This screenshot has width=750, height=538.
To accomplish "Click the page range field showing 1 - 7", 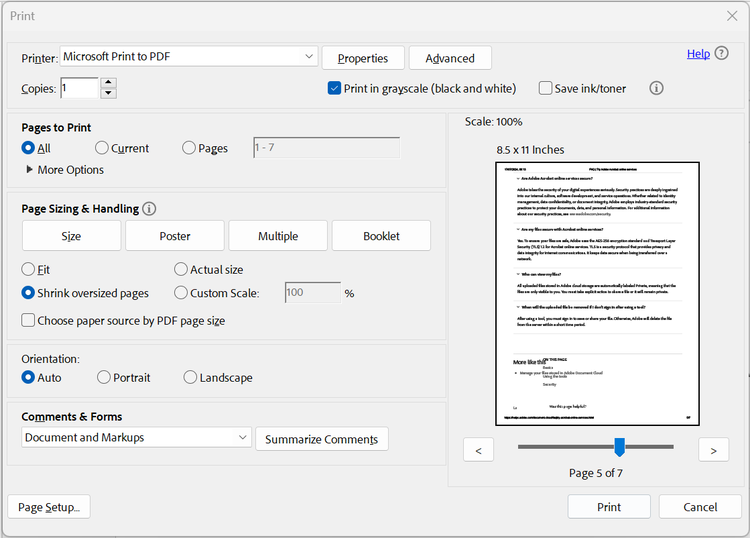I will point(327,147).
